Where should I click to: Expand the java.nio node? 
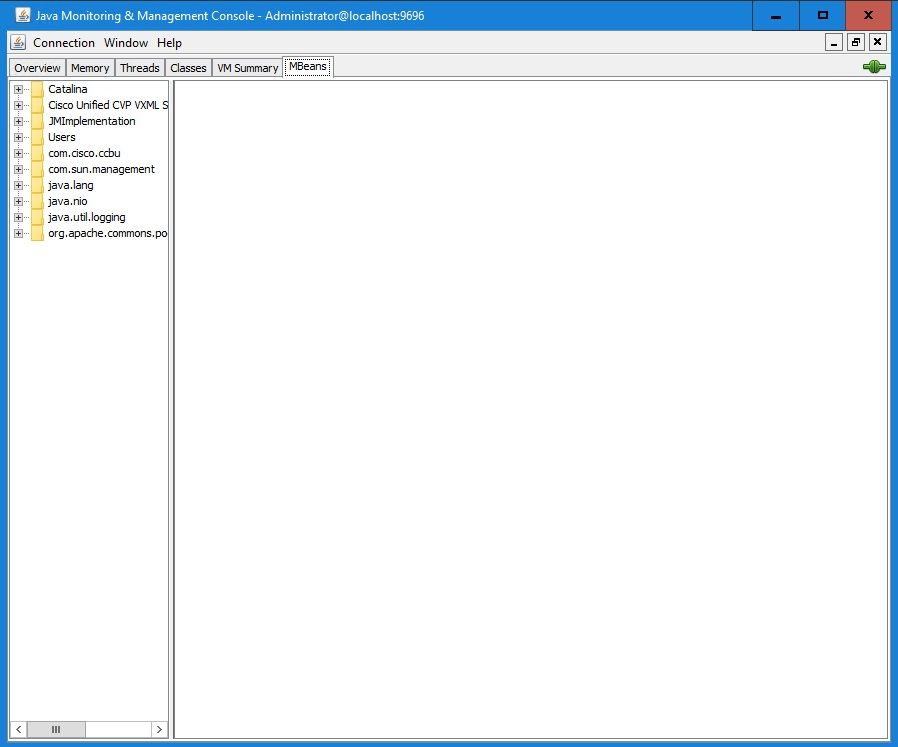coord(18,202)
